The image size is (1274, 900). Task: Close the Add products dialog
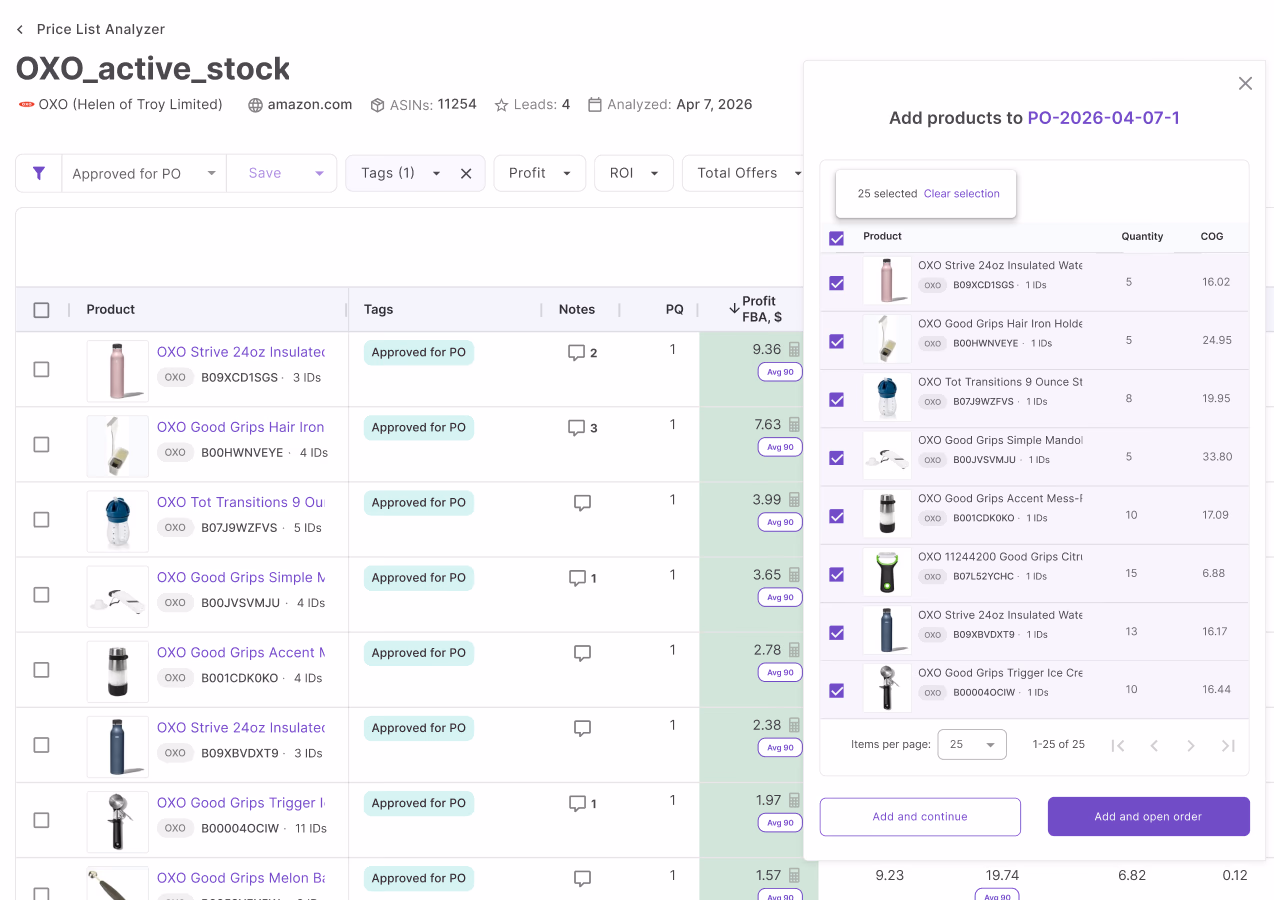point(1245,84)
